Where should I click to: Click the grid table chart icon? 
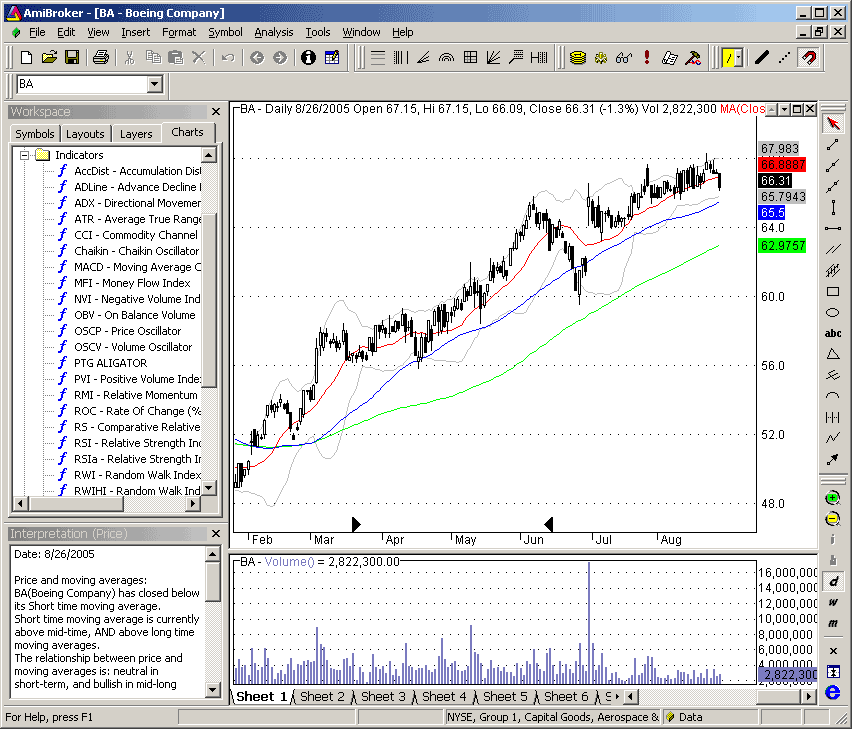pos(470,57)
